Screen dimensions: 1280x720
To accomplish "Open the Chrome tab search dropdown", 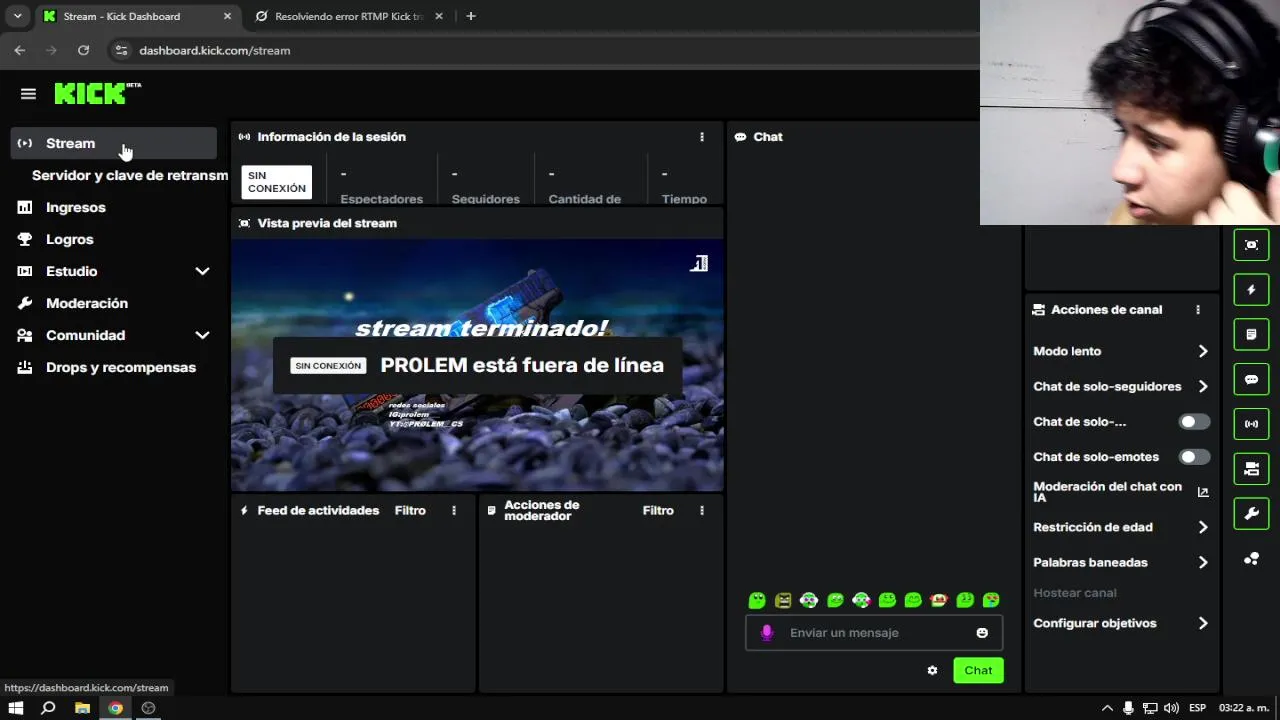I will coord(17,16).
